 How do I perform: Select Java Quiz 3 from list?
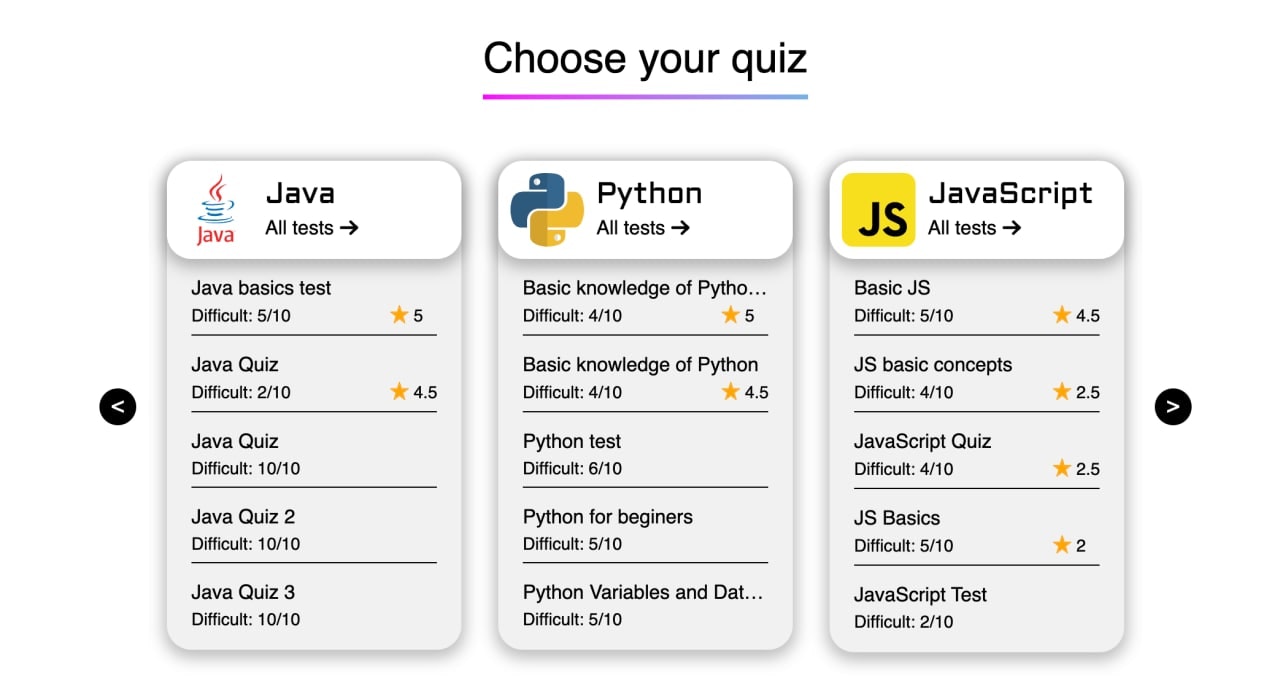(x=314, y=605)
